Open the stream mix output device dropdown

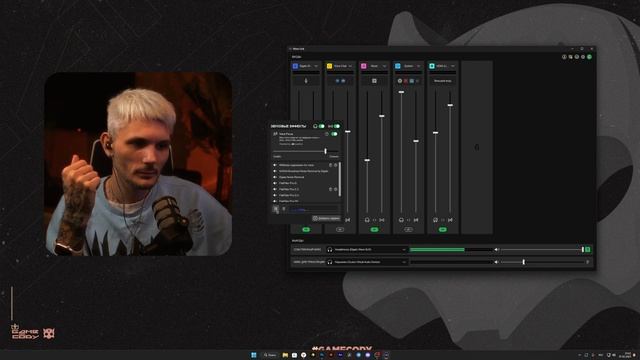tap(367, 262)
